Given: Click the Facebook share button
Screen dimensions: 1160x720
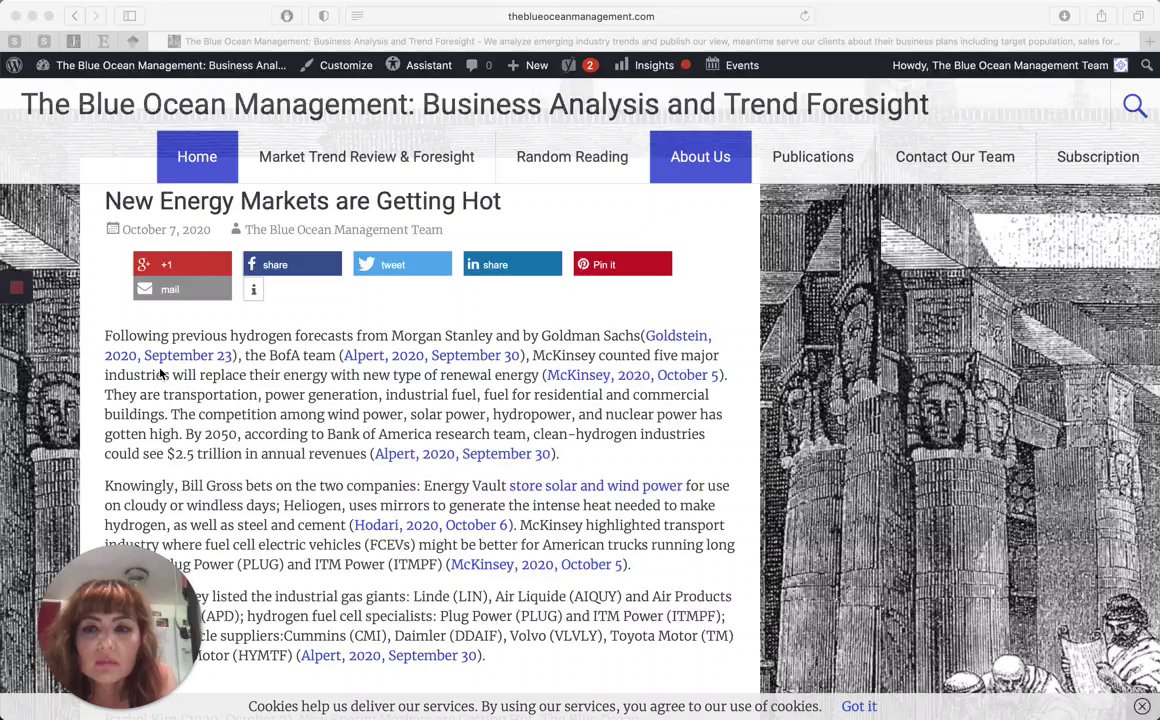Looking at the screenshot, I should pyautogui.click(x=292, y=263).
